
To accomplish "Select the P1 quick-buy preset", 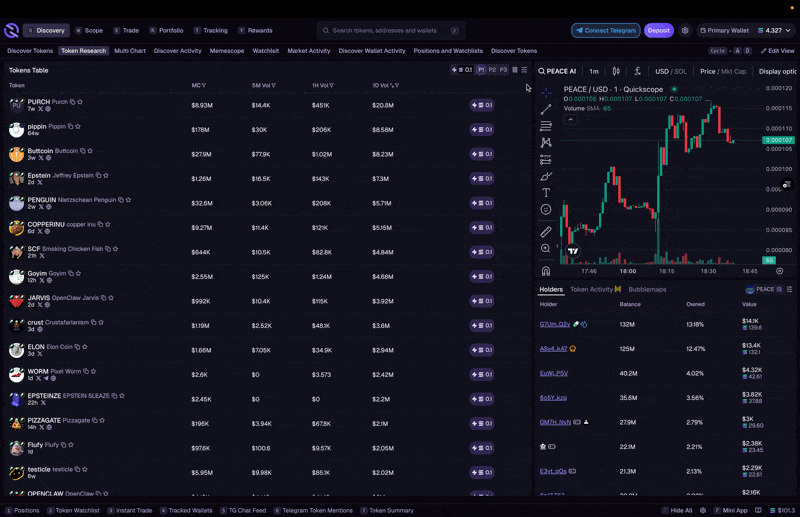I will click(481, 70).
